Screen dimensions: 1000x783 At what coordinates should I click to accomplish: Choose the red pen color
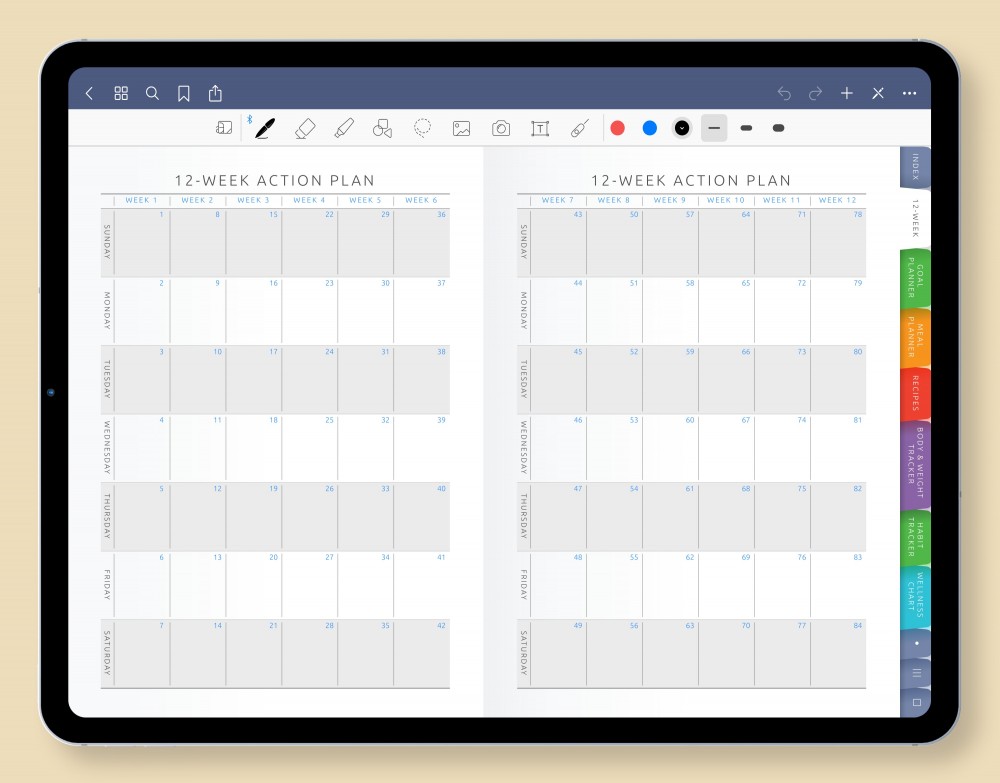(617, 128)
